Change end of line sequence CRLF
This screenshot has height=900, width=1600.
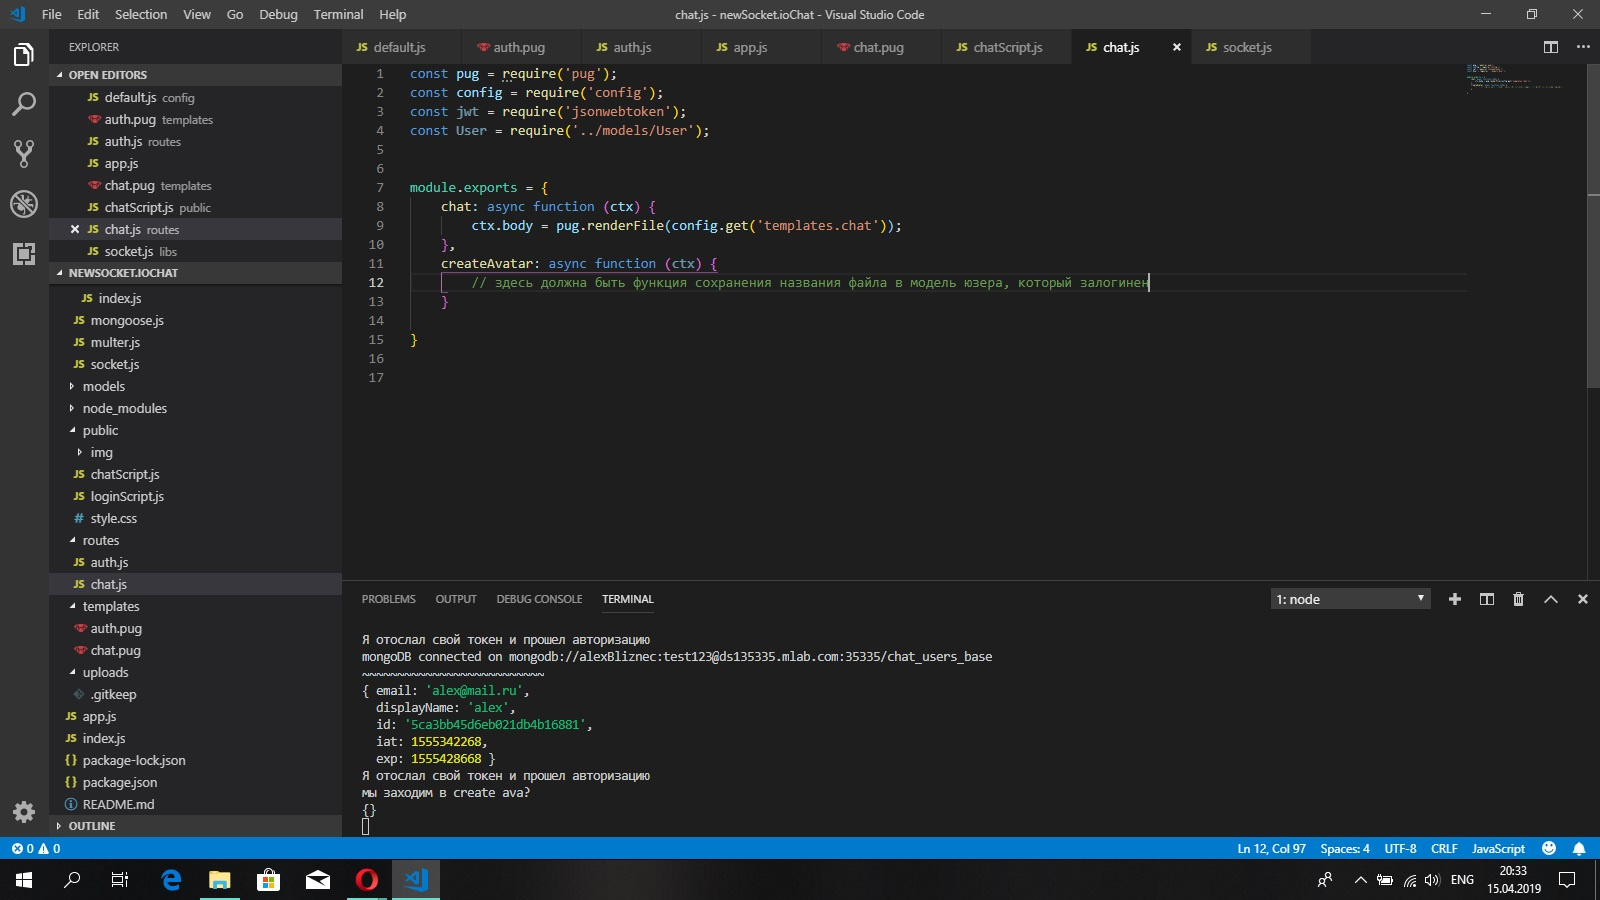[x=1444, y=848]
